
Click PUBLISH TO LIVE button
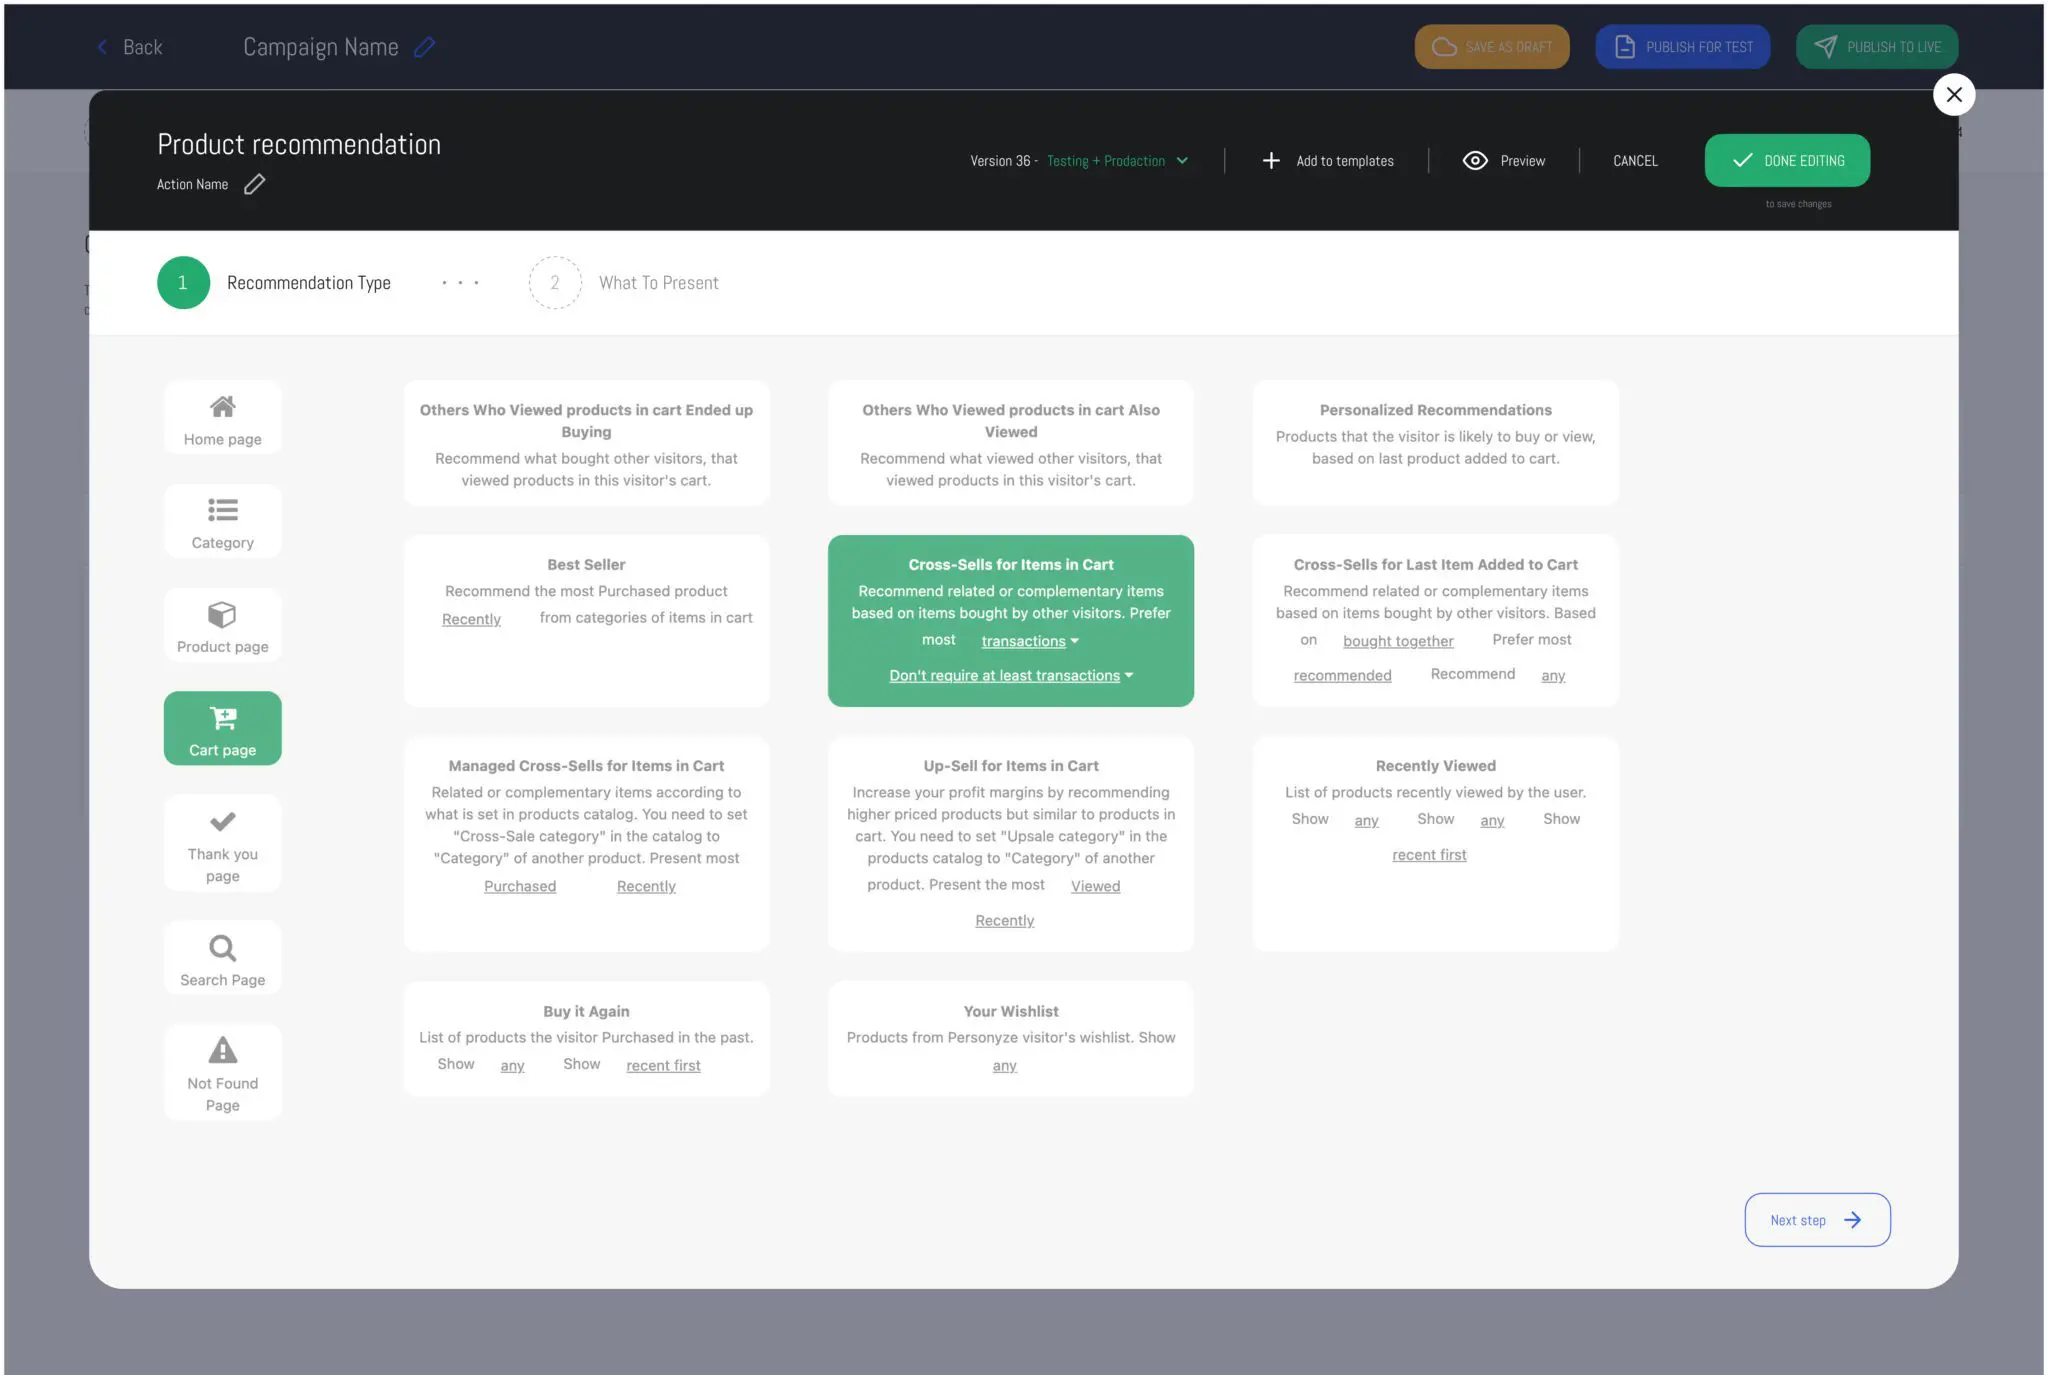[x=1877, y=46]
